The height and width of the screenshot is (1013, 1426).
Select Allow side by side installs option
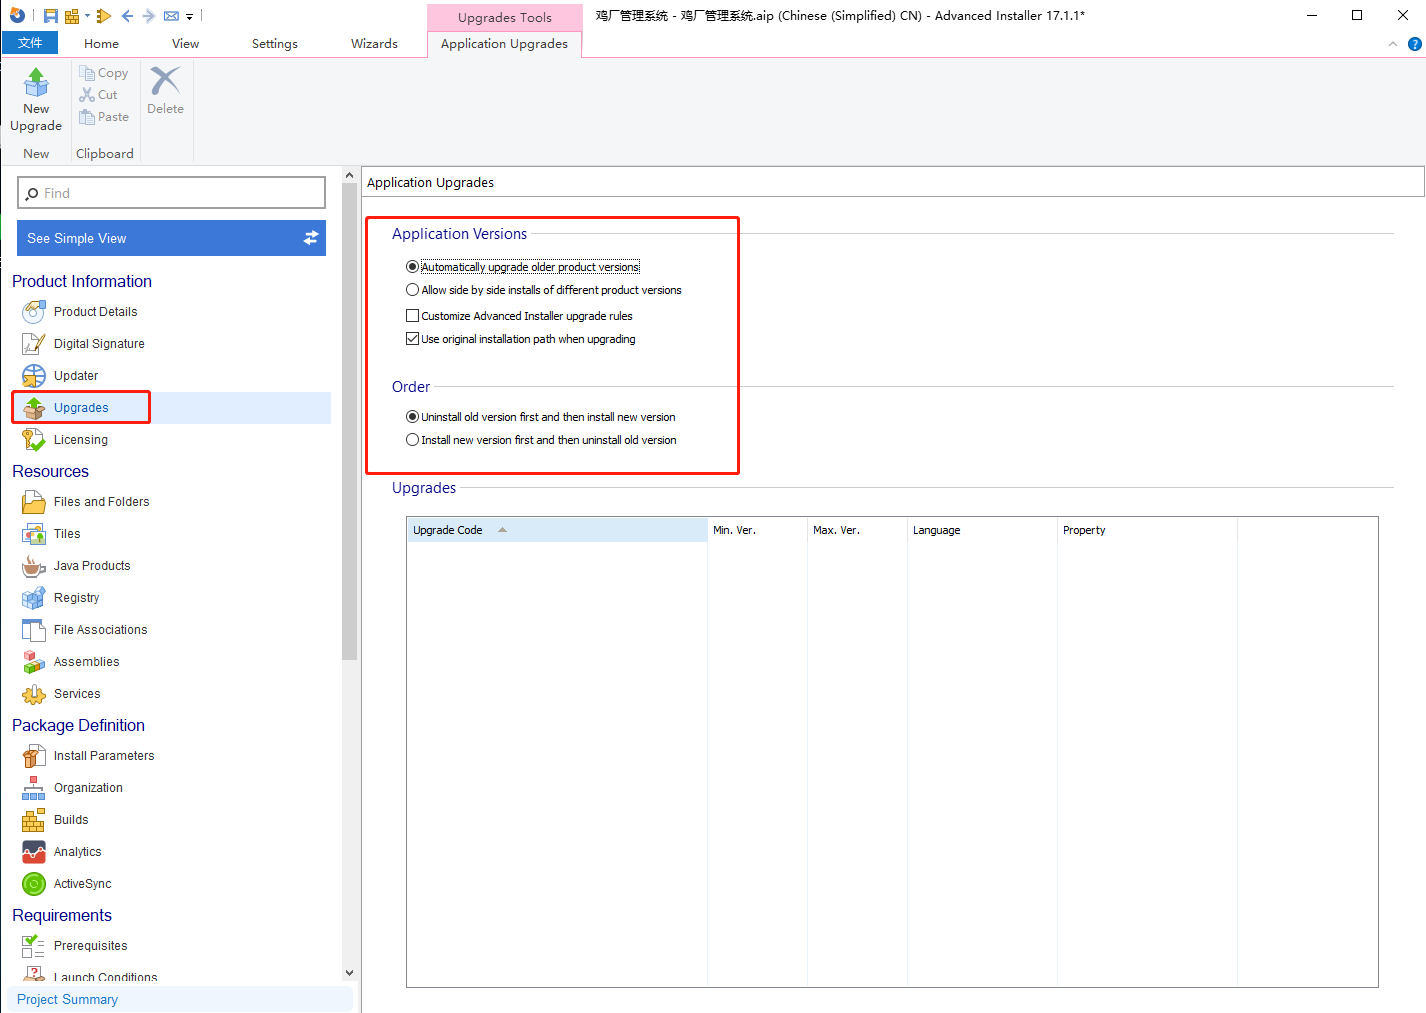click(412, 290)
